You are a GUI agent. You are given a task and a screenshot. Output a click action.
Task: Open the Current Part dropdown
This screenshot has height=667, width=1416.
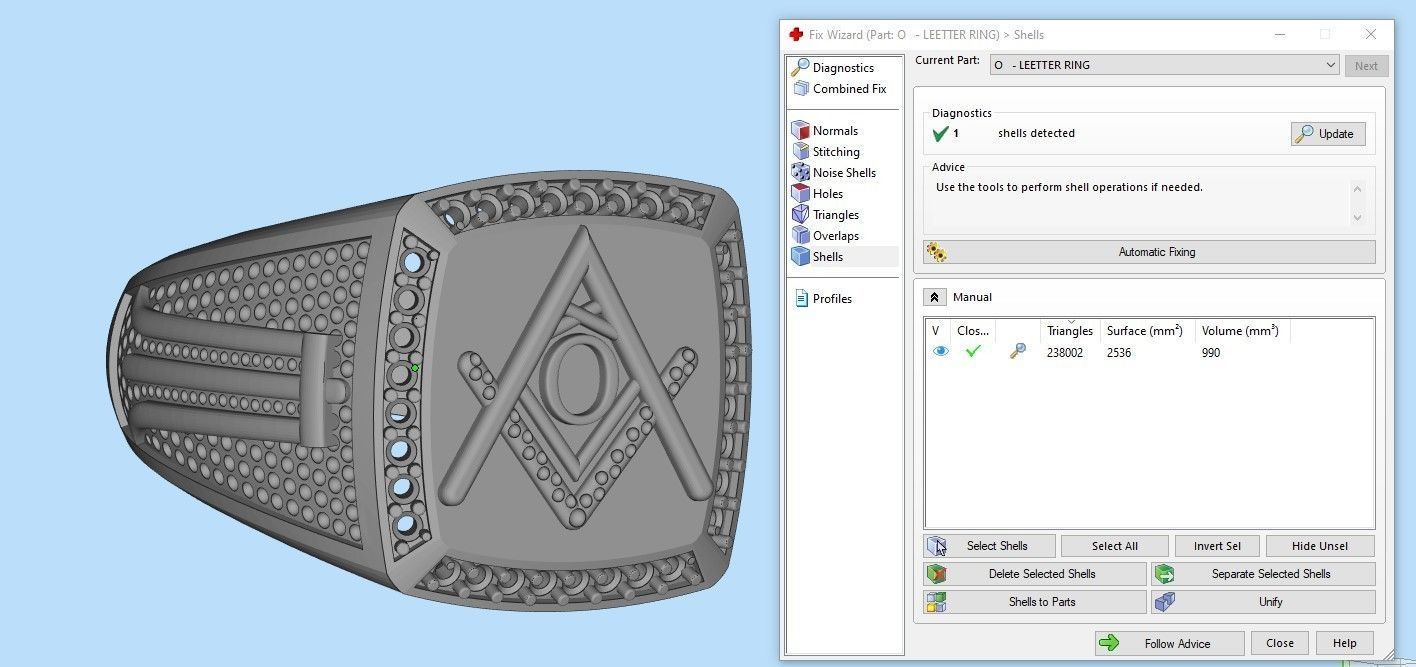click(x=1164, y=65)
